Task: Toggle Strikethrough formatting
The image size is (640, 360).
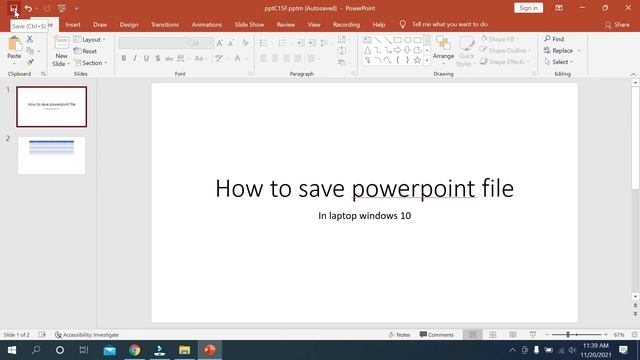Action: (169, 58)
